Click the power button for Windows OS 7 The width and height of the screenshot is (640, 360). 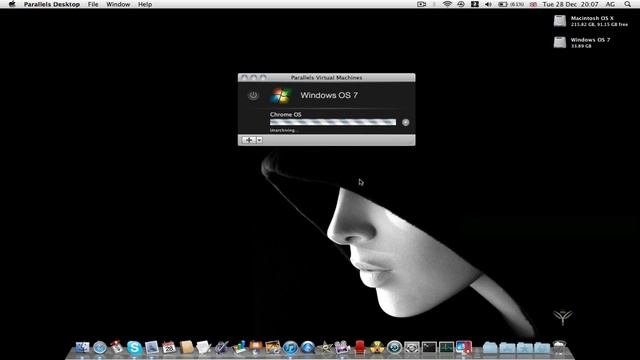tap(253, 96)
